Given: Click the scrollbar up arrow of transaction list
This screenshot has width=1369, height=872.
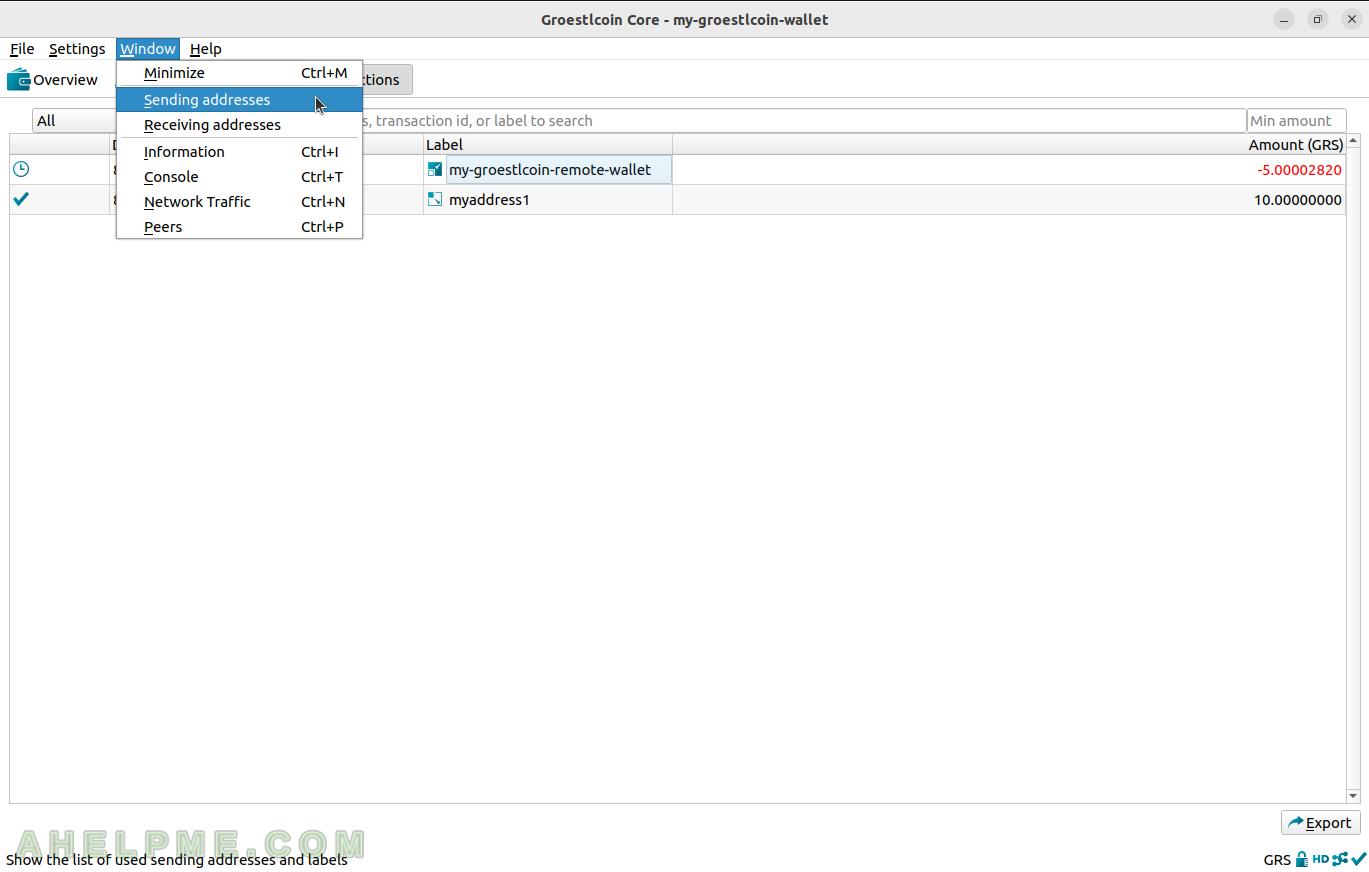Looking at the screenshot, I should (1353, 142).
